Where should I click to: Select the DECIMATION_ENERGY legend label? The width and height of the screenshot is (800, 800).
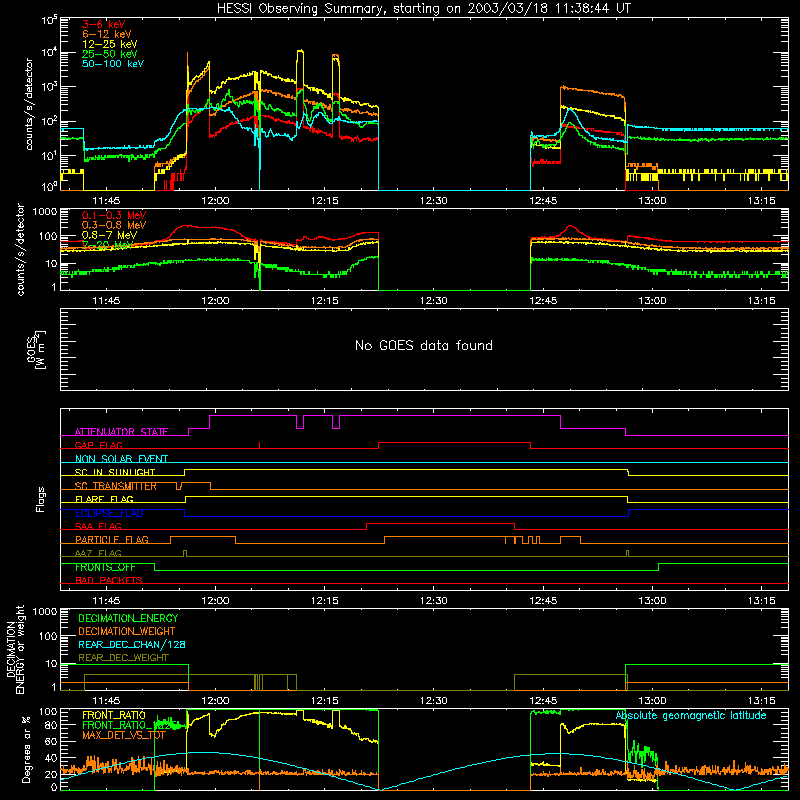(128, 618)
